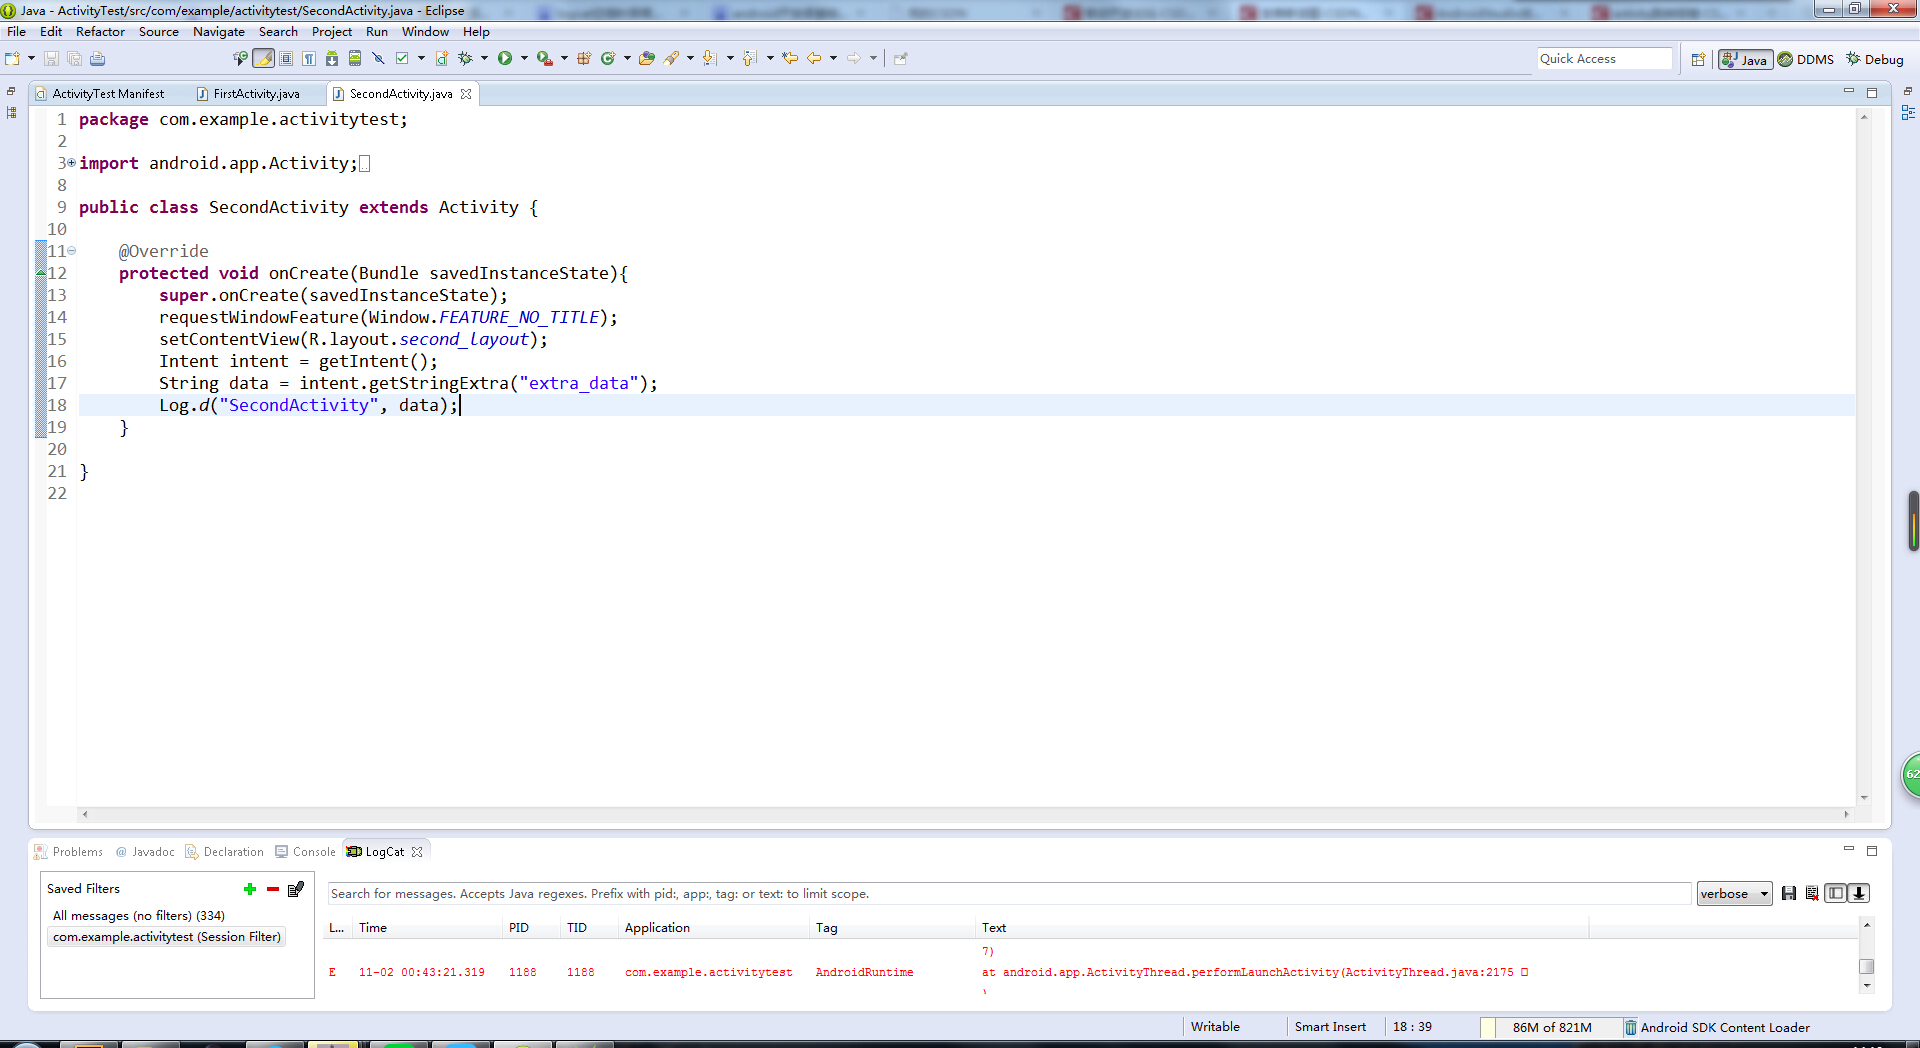Switch to the DDMS perspective
Viewport: 1920px width, 1048px height.
[x=1806, y=60]
